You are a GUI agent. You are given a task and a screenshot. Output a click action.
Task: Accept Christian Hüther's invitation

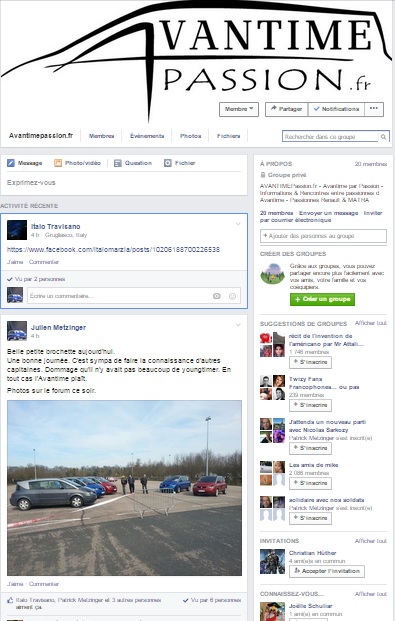click(327, 571)
